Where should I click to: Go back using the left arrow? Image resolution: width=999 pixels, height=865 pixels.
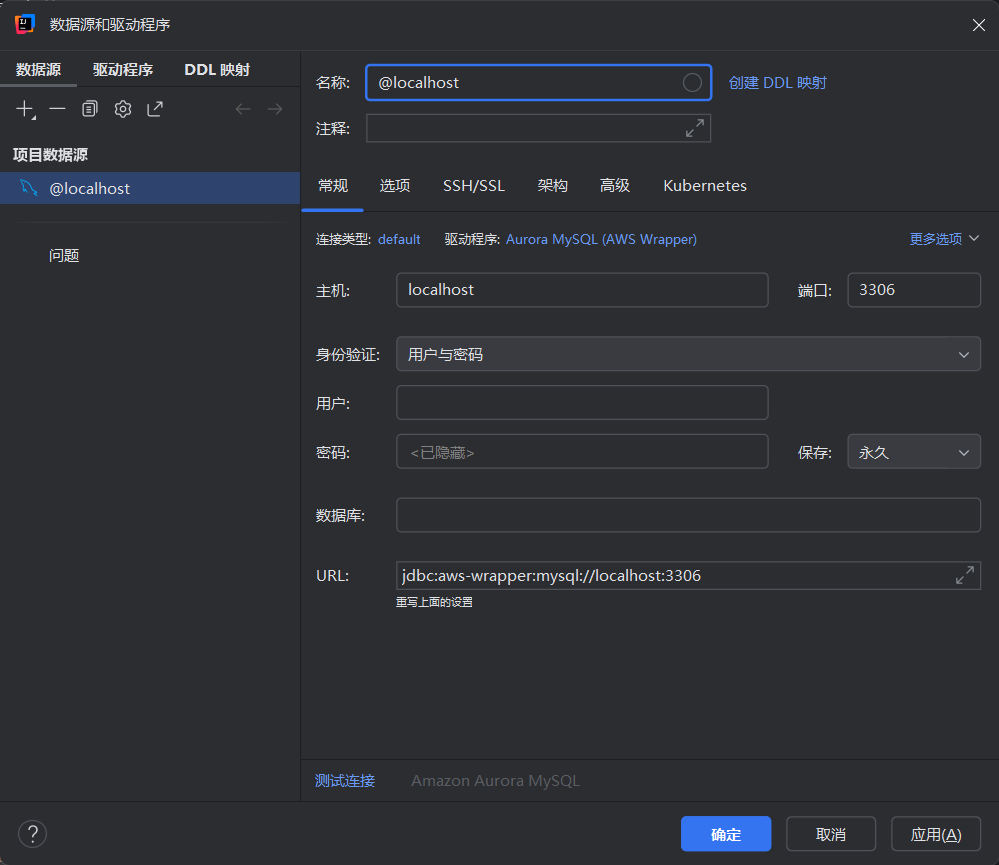[x=243, y=109]
